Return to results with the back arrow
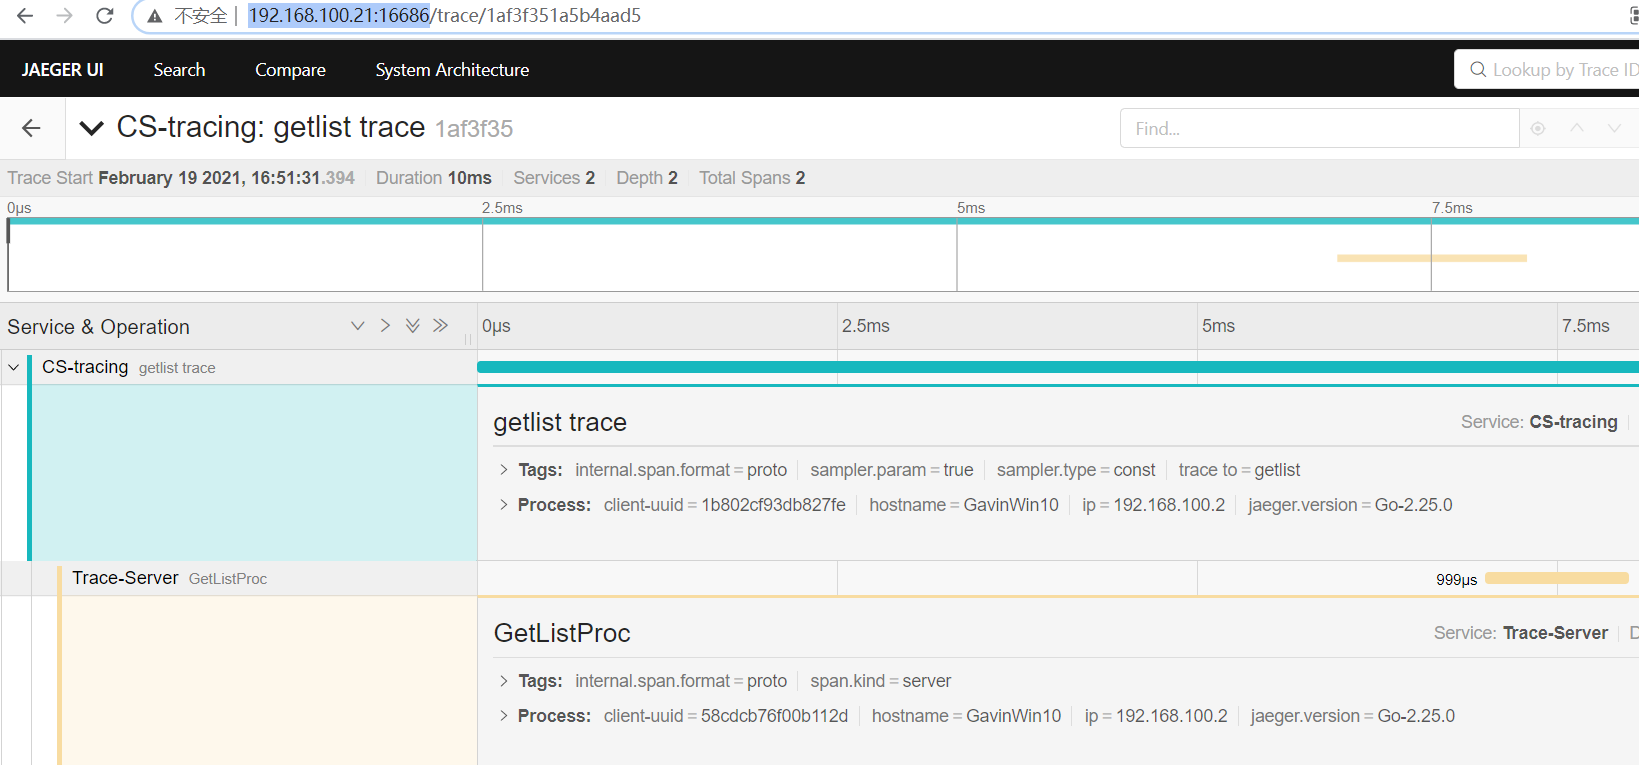This screenshot has height=765, width=1639. click(x=31, y=128)
